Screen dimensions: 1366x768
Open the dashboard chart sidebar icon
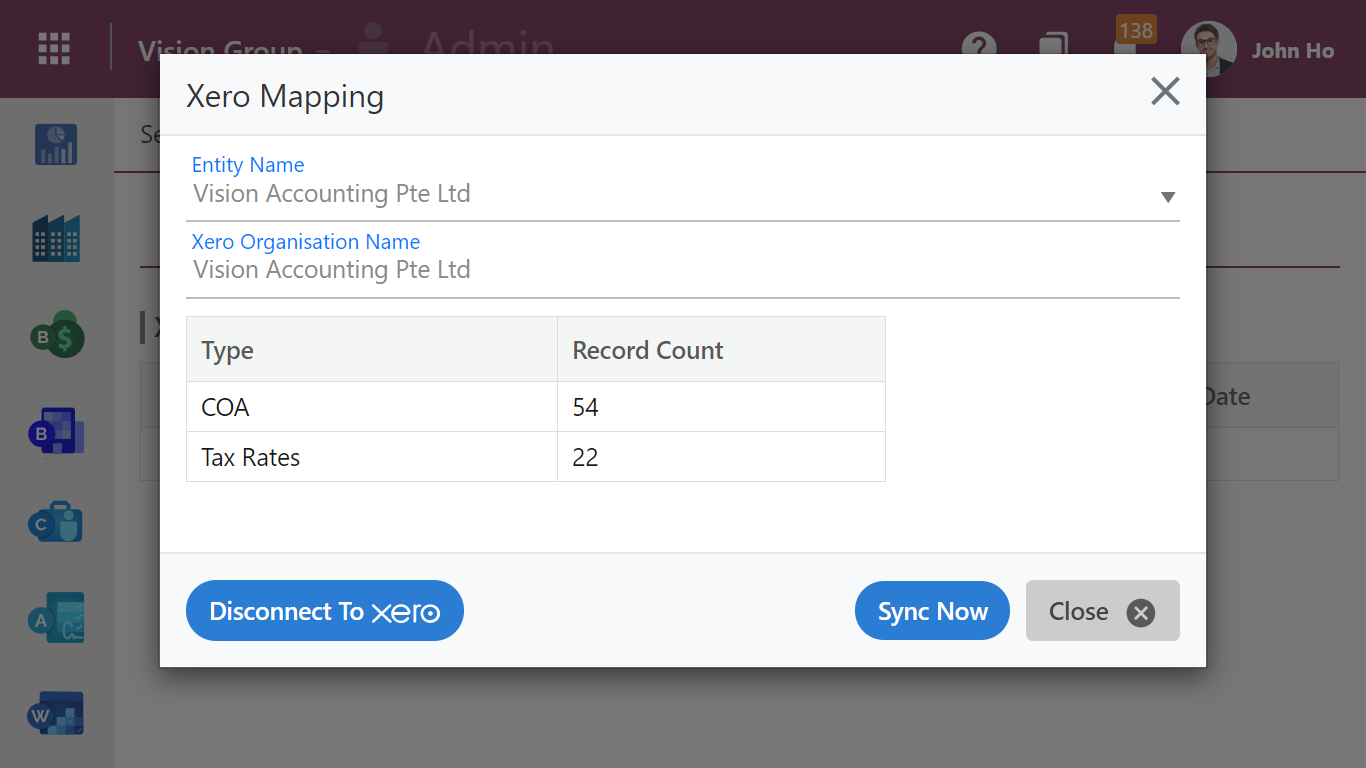pos(56,145)
